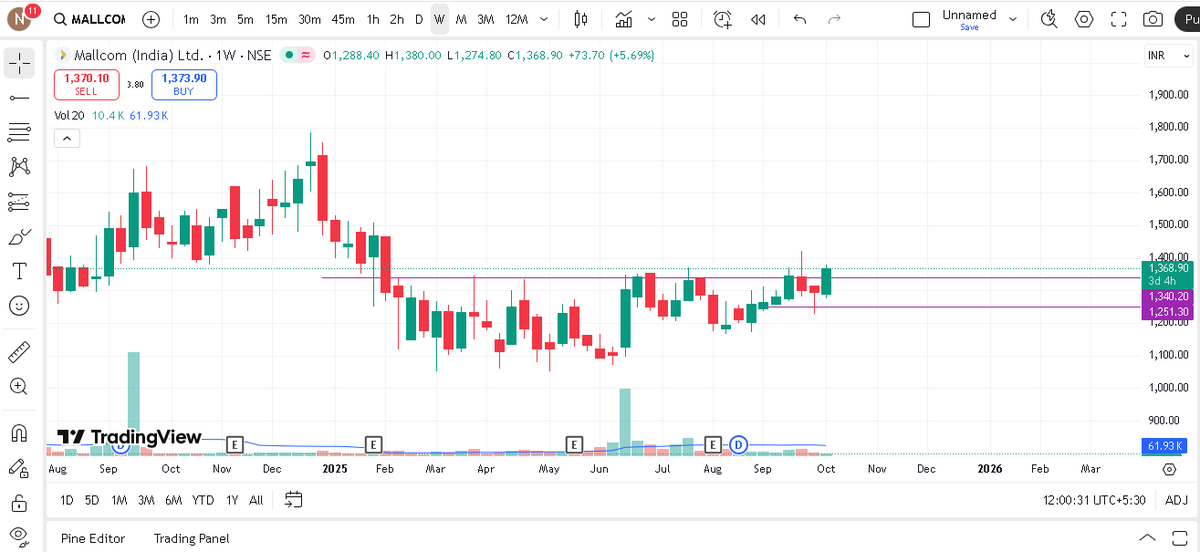The width and height of the screenshot is (1200, 552).
Task: Click the D dividend marker
Action: (739, 443)
